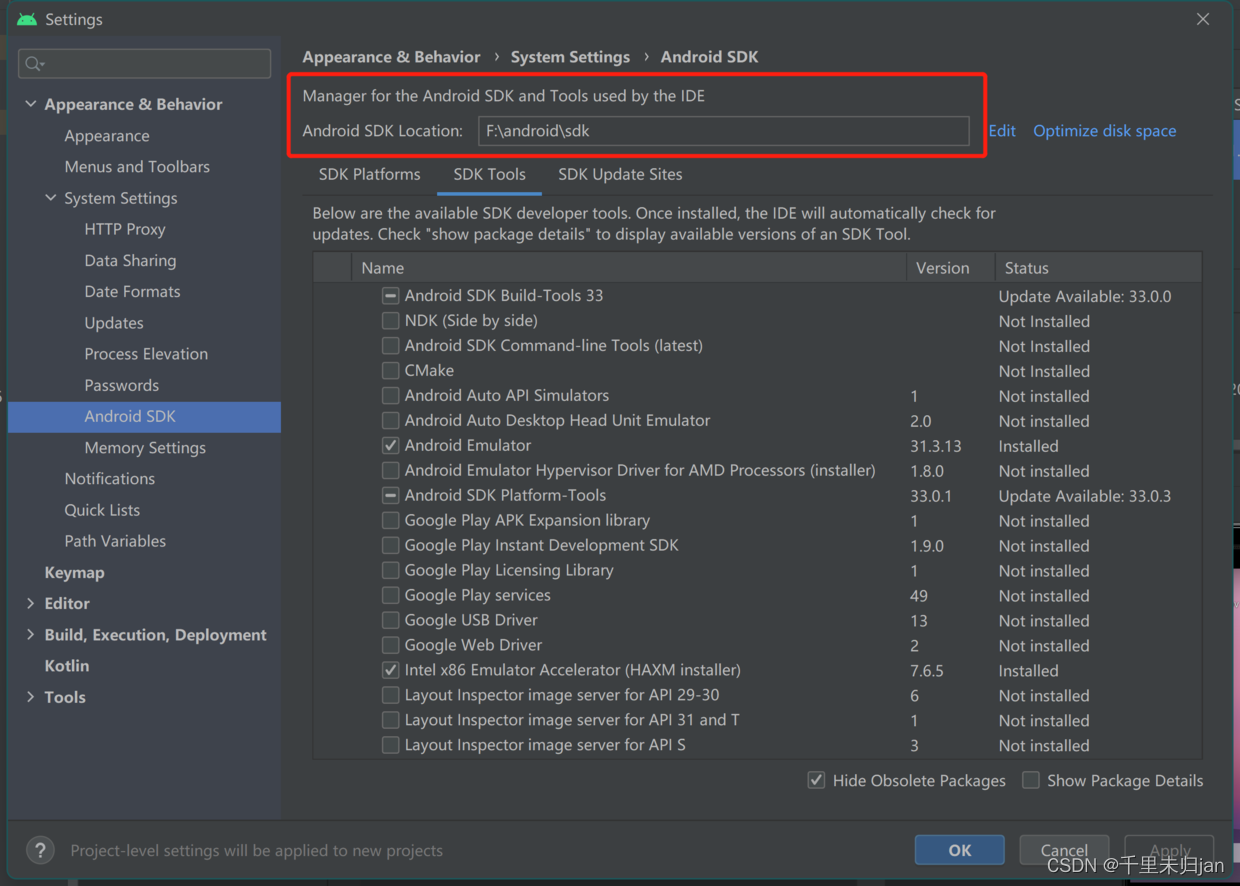The image size is (1240, 886).
Task: Enable Android SDK Command-line Tools (latest)
Action: click(x=391, y=346)
